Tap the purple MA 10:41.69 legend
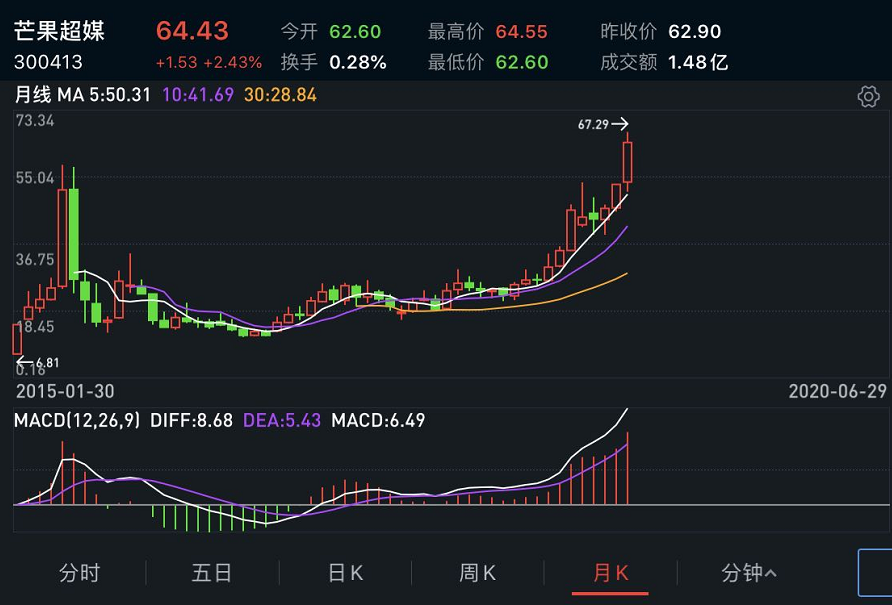 (x=198, y=94)
